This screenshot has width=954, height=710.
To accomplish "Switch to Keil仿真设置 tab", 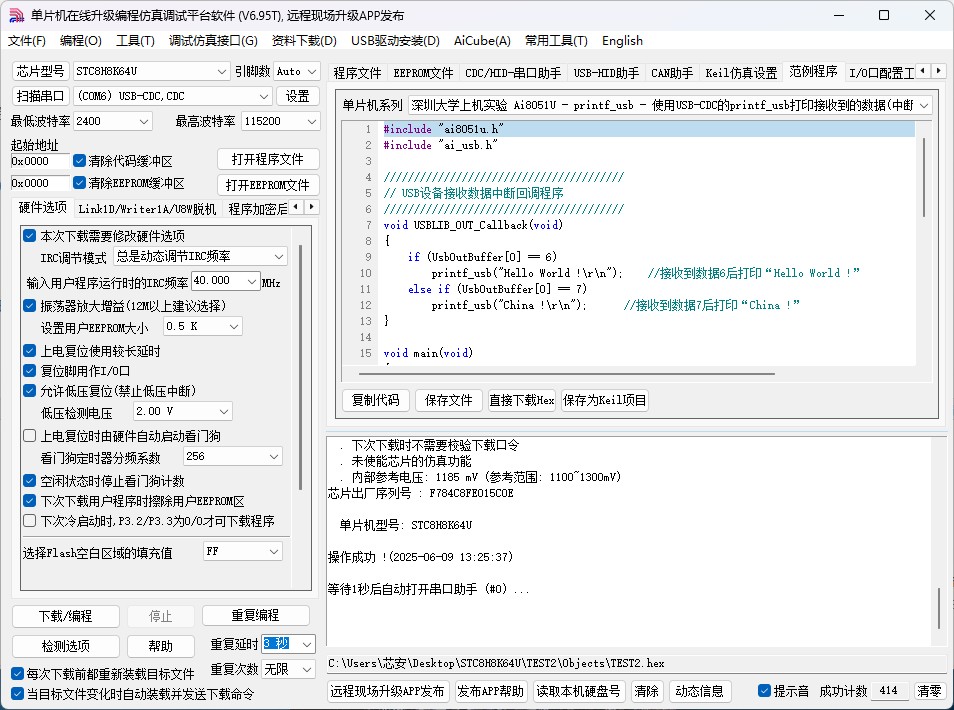I will [741, 73].
